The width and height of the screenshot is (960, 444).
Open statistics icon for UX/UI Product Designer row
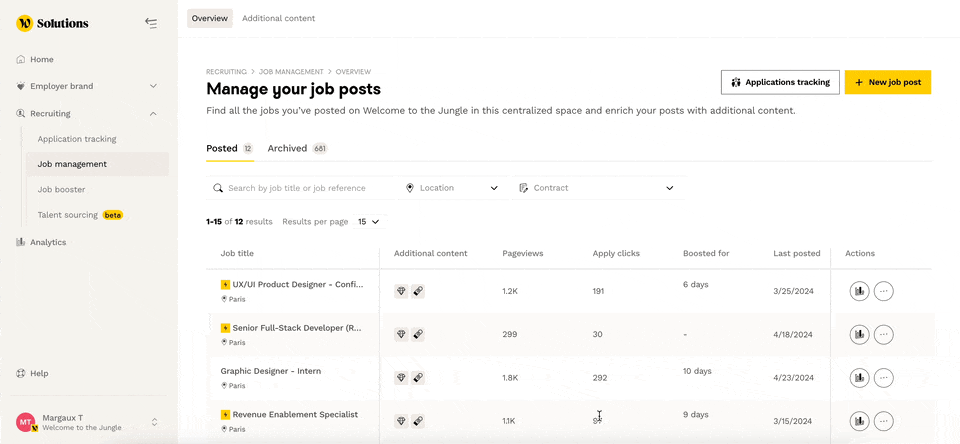[859, 292]
